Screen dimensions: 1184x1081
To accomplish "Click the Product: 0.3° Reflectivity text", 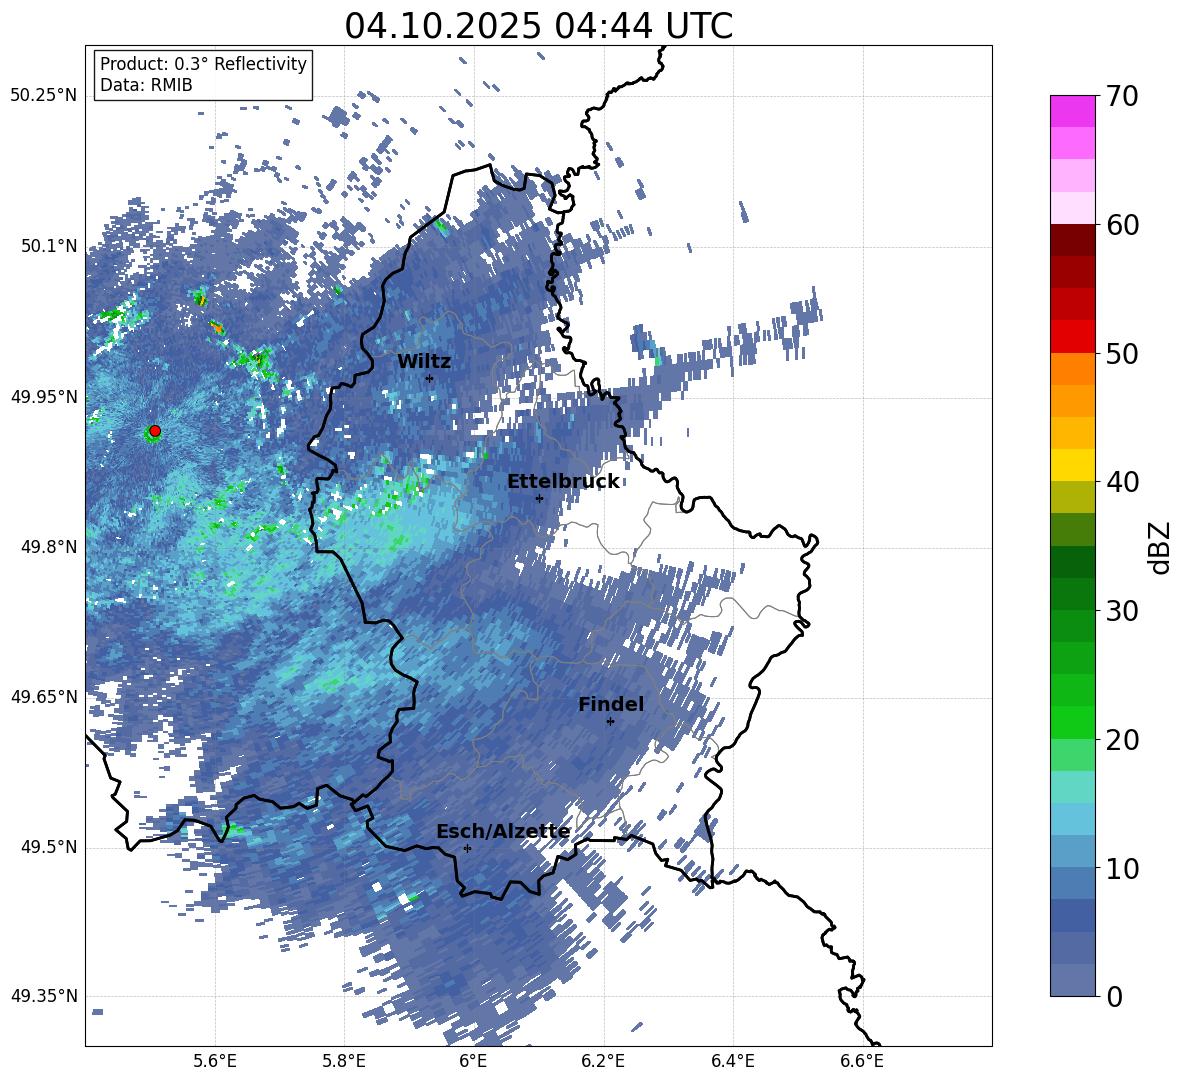I will 203,64.
